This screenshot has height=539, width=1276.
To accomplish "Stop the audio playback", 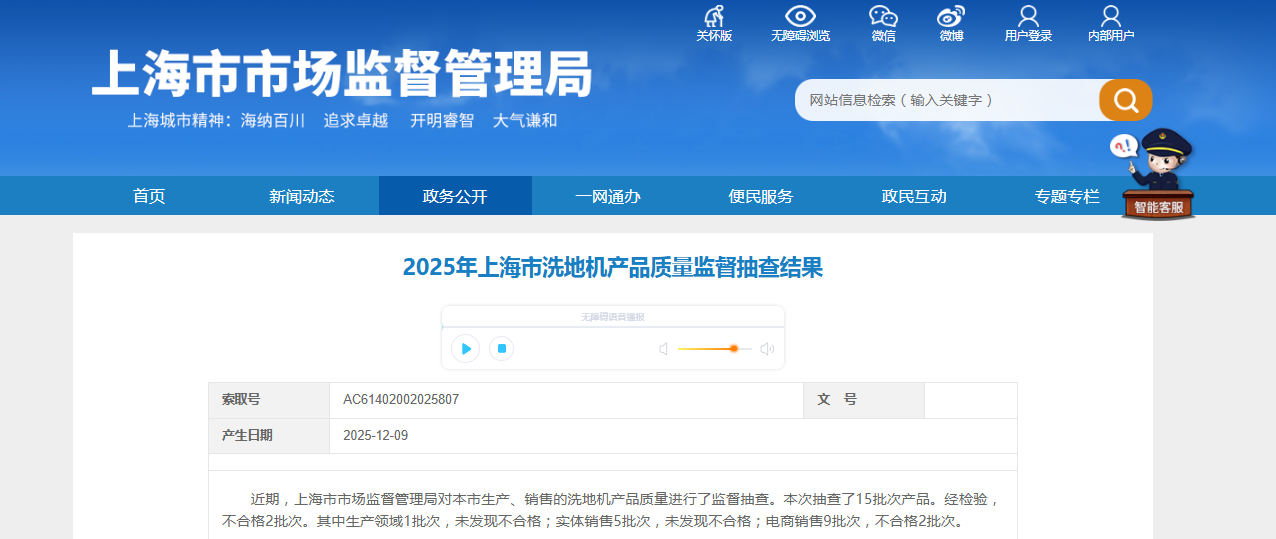I will [502, 349].
